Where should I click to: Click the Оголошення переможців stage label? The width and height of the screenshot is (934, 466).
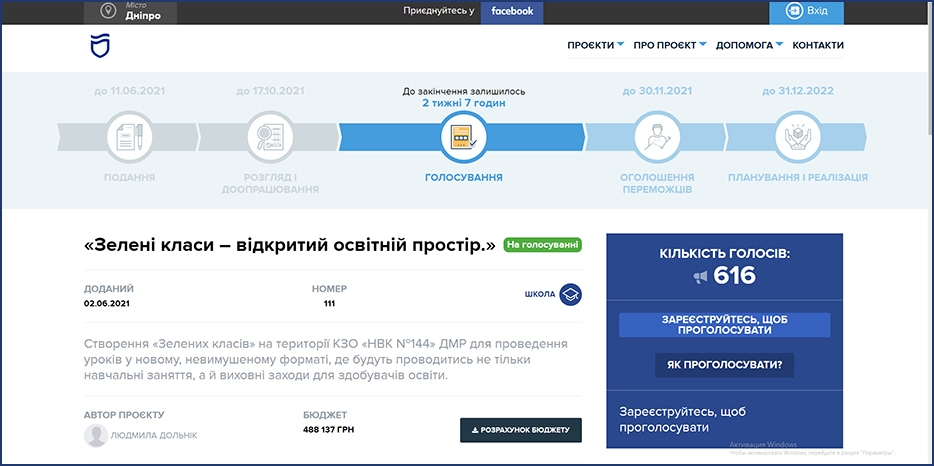[657, 184]
